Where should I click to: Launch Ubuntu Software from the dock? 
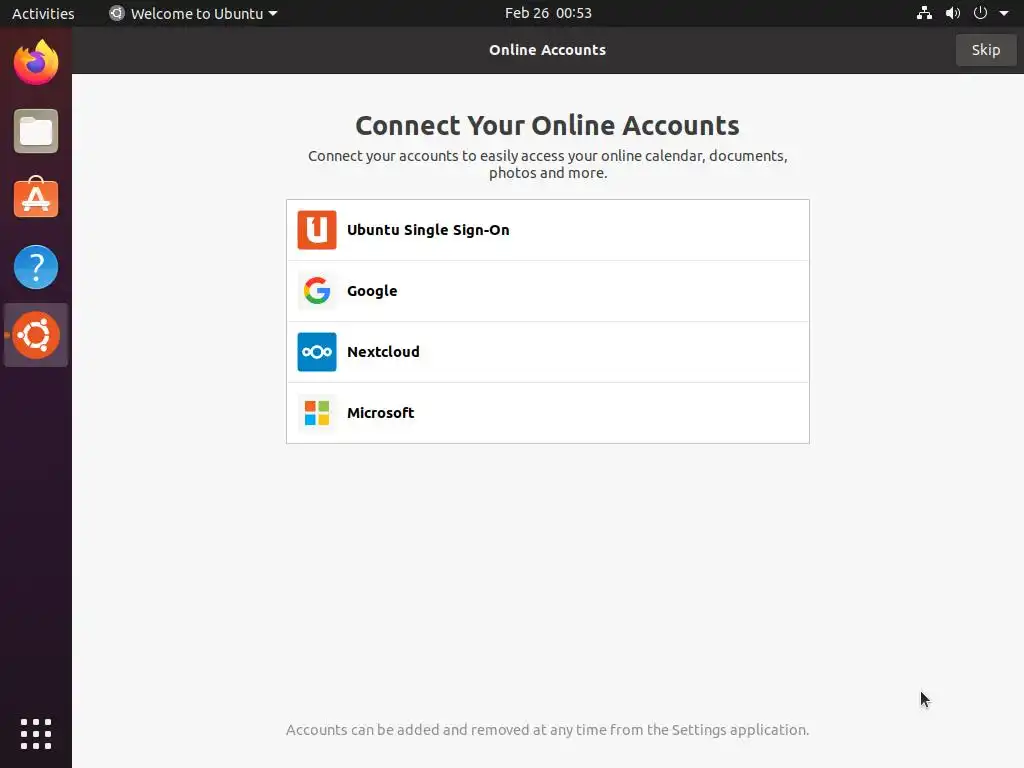[36, 198]
